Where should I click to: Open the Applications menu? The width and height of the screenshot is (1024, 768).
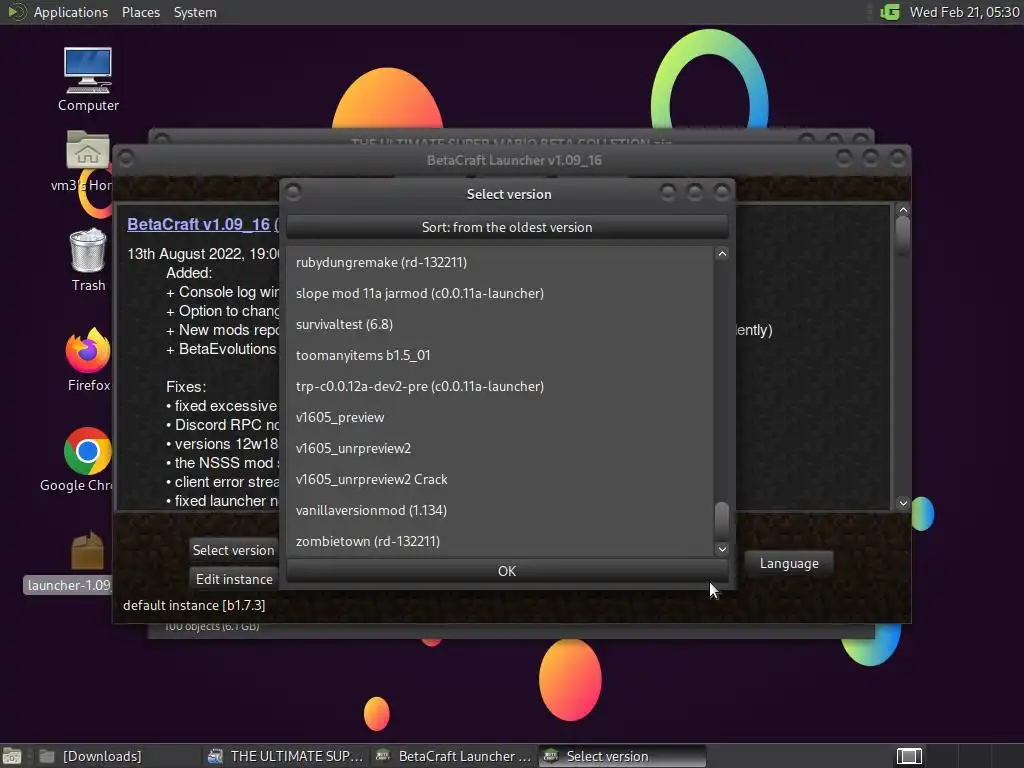(x=71, y=12)
